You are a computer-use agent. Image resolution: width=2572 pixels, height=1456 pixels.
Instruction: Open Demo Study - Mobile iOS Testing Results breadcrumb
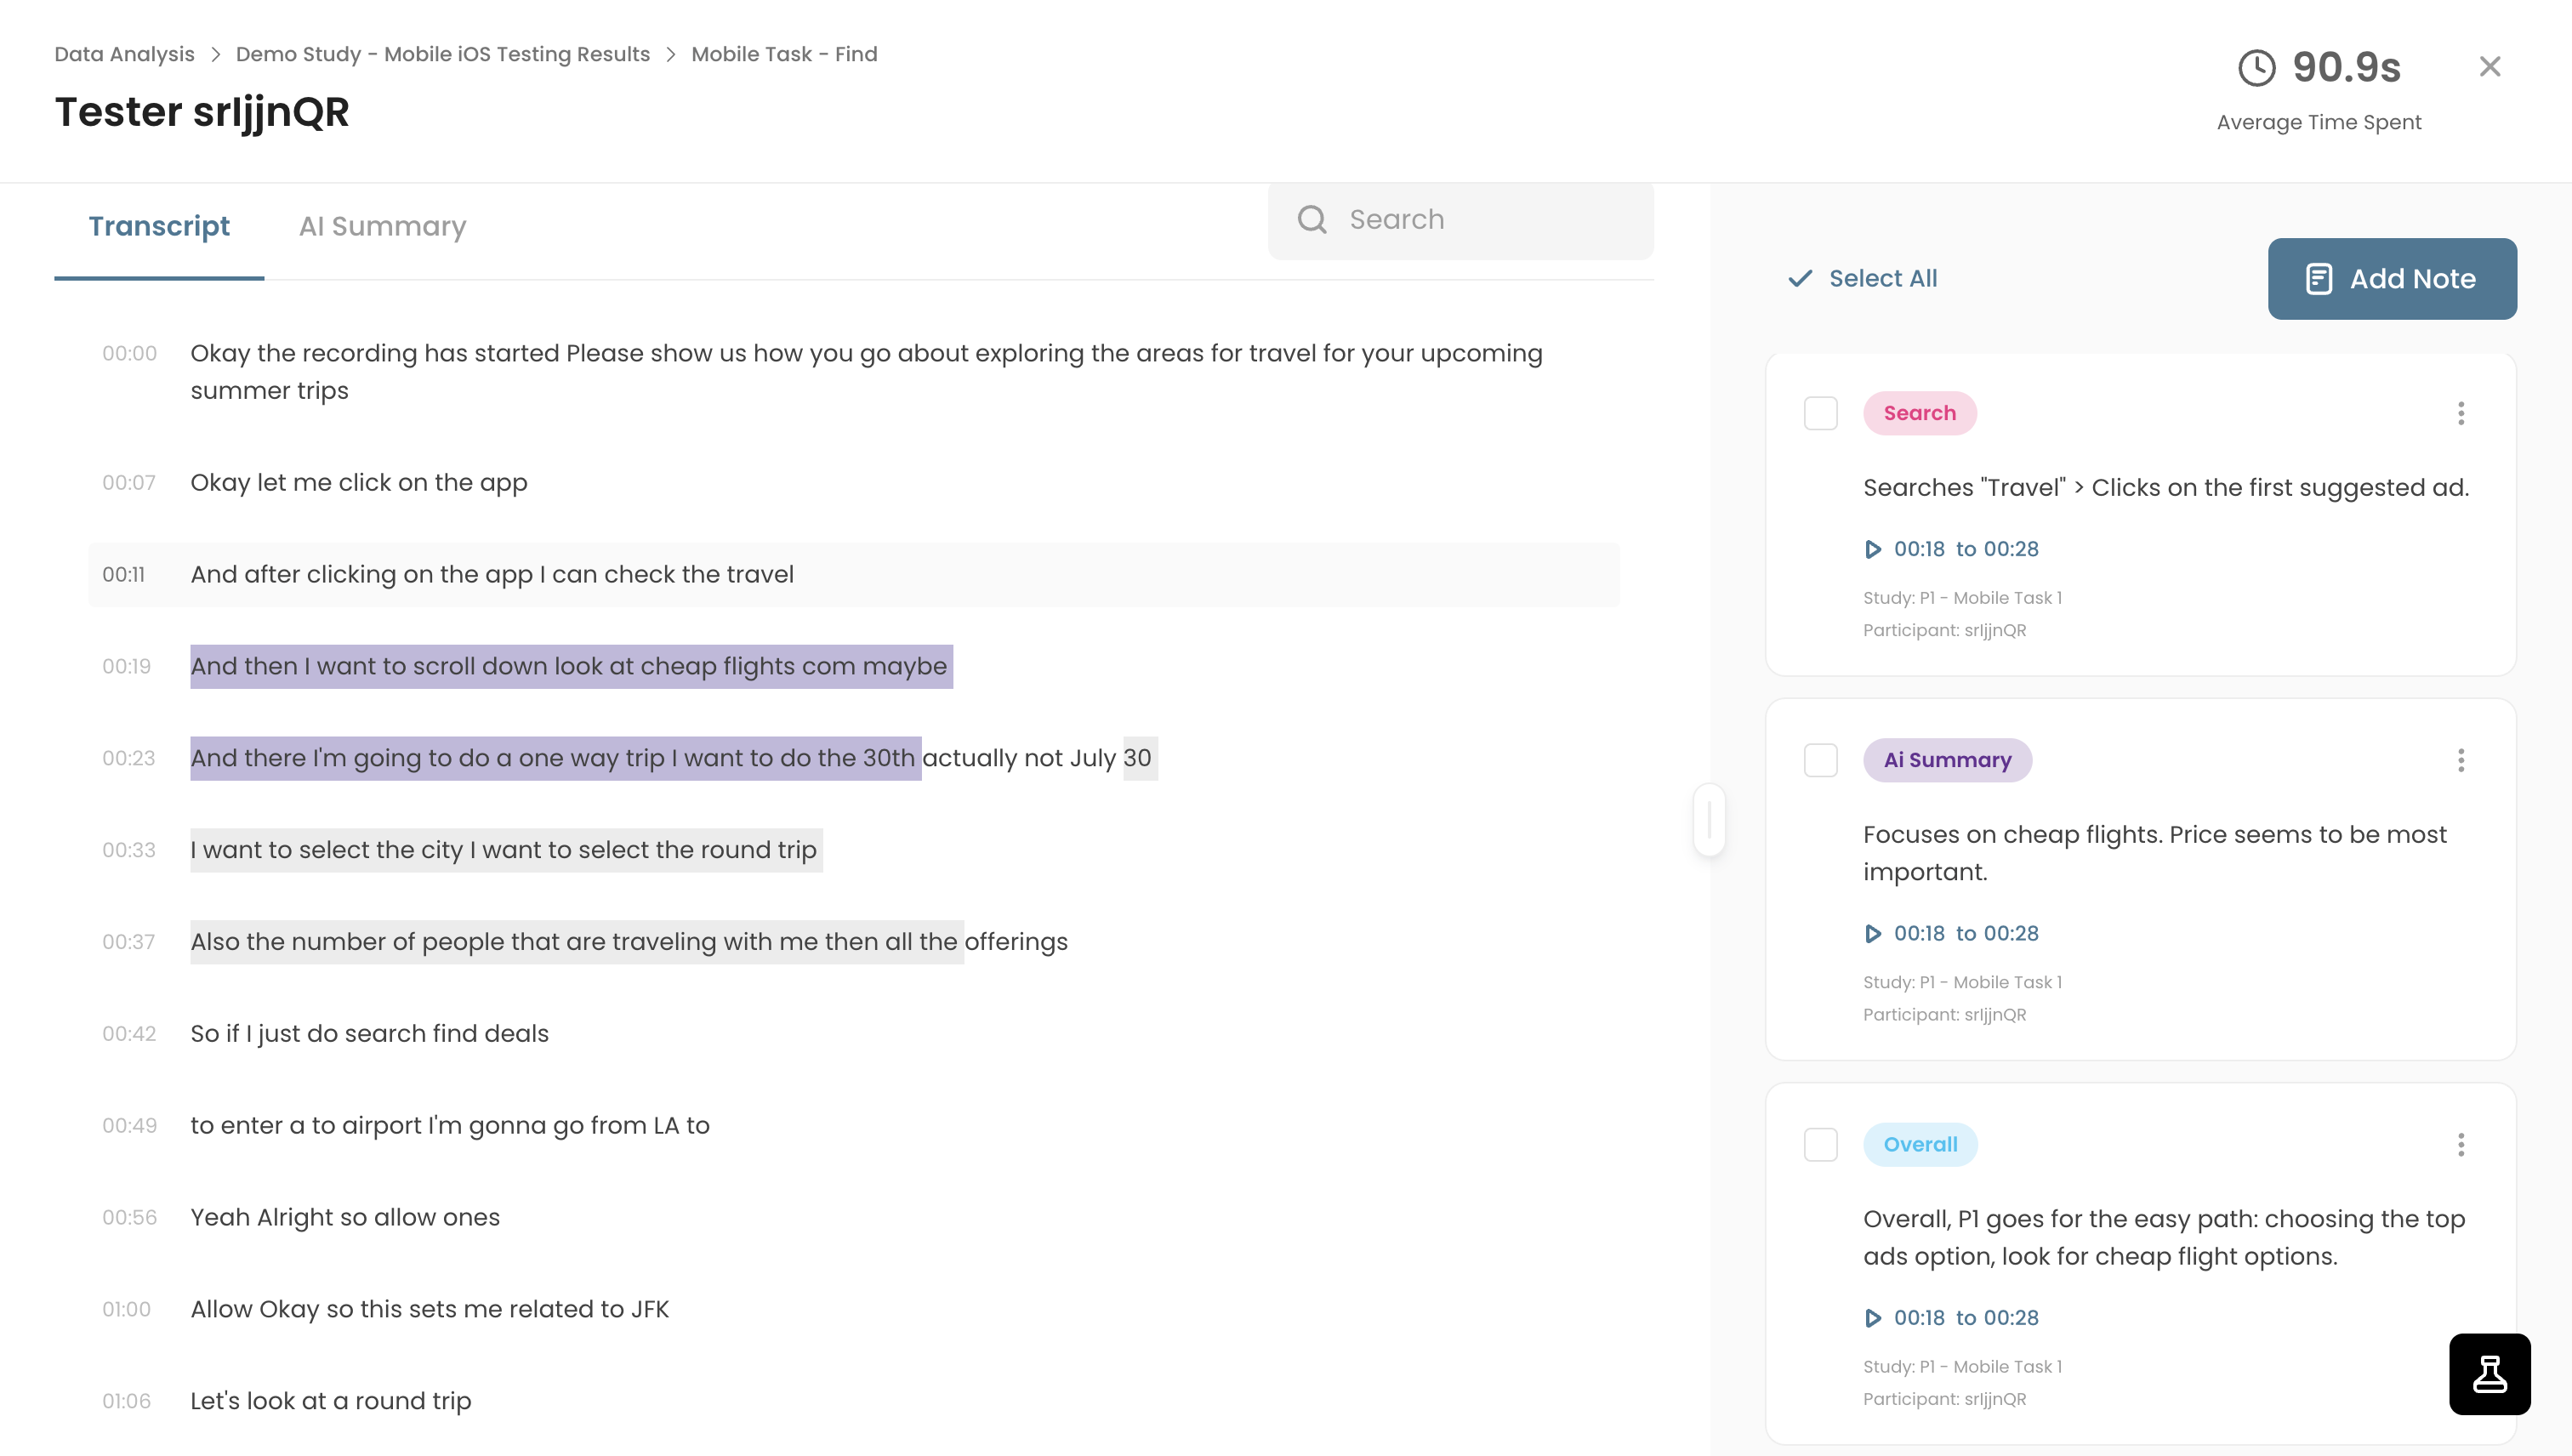click(x=443, y=54)
